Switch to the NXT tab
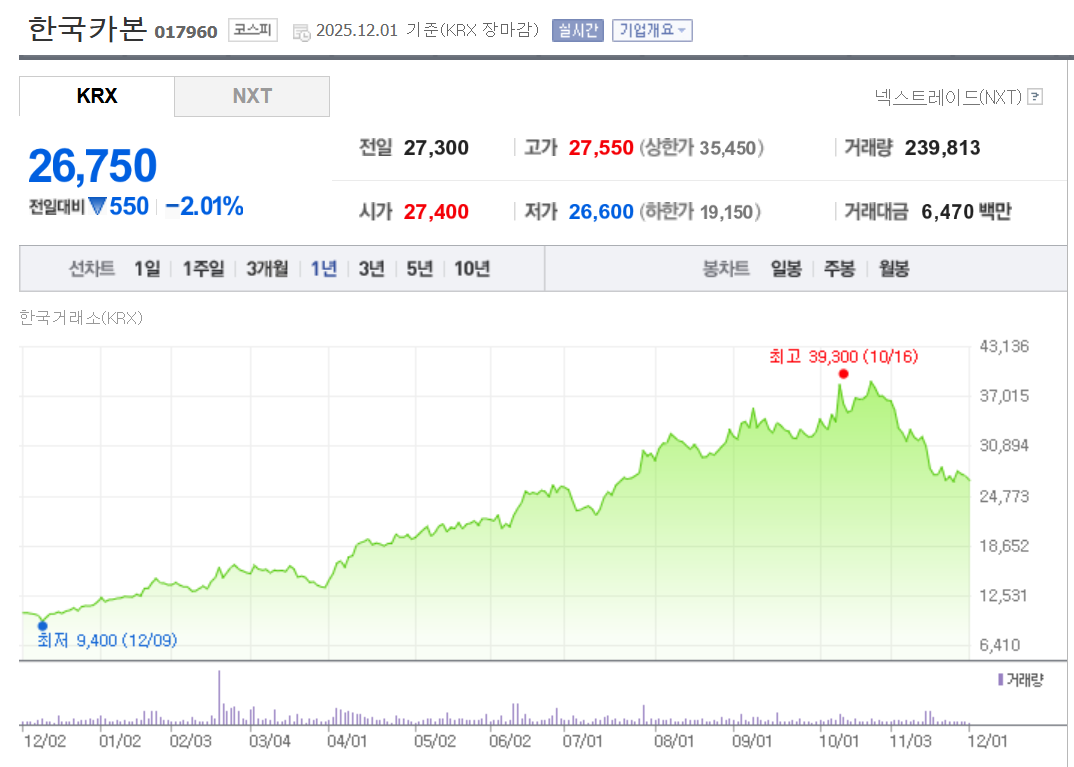This screenshot has height=767, width=1074. click(252, 96)
